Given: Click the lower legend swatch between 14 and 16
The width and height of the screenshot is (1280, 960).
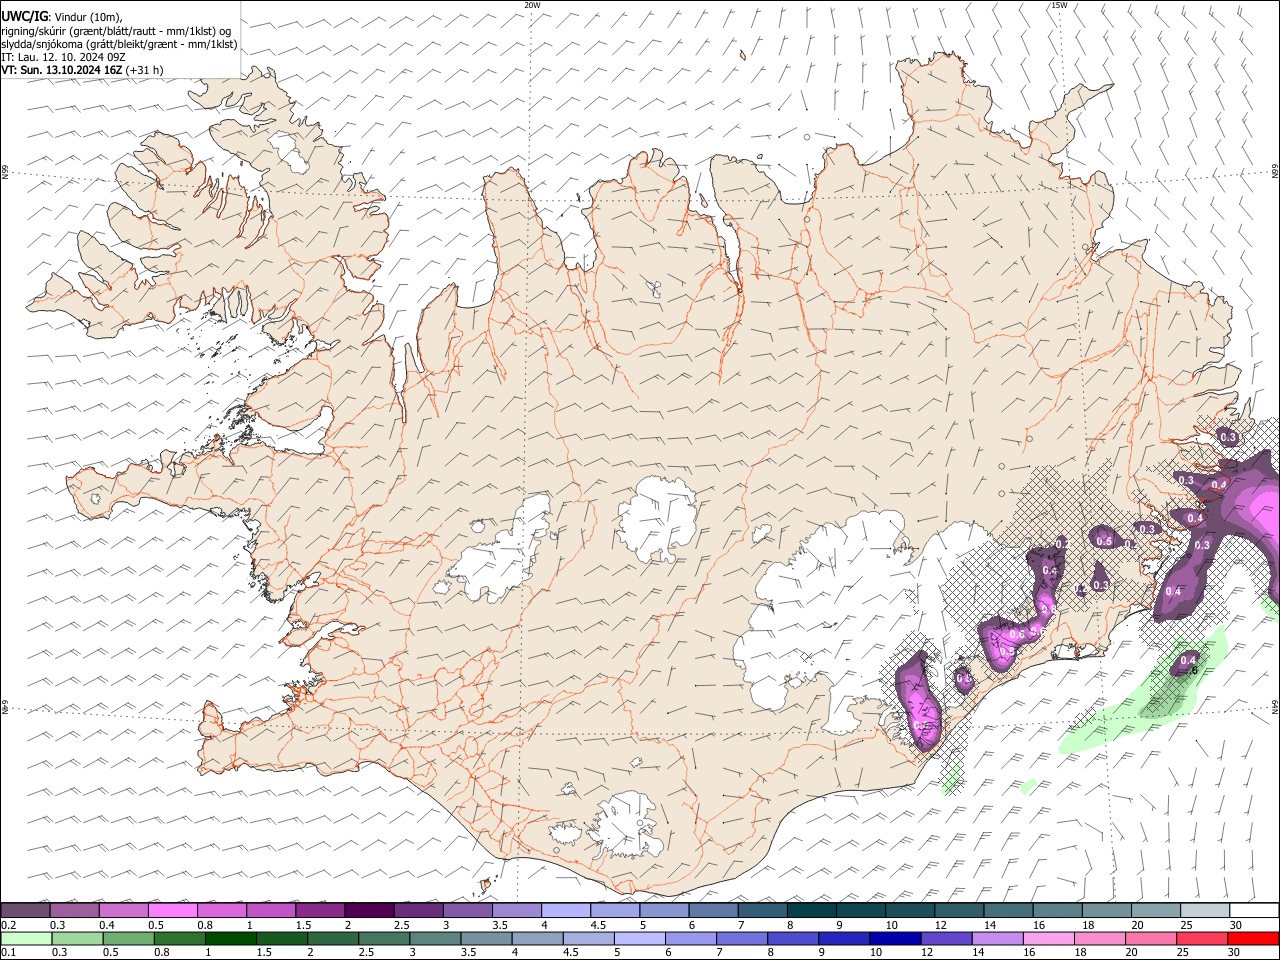Looking at the screenshot, I should click(996, 938).
